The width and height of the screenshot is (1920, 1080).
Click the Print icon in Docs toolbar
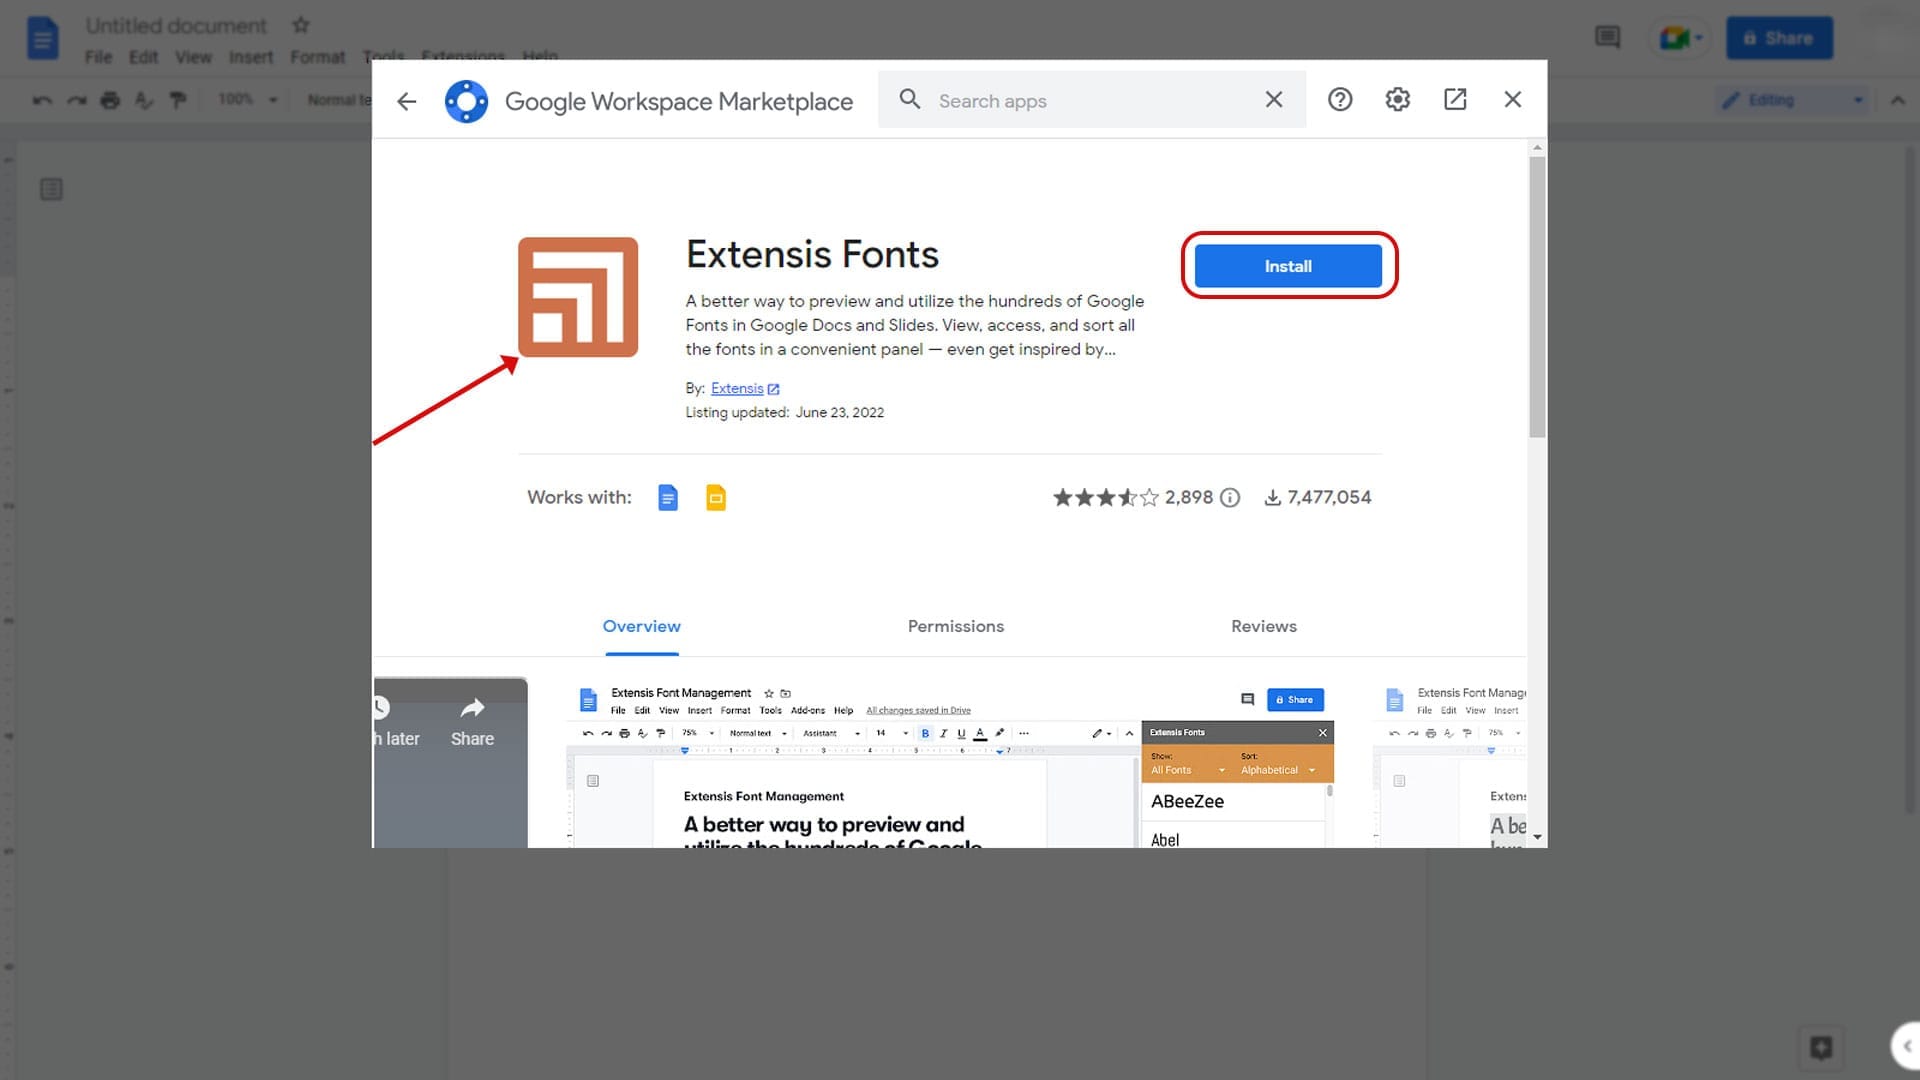click(x=110, y=100)
